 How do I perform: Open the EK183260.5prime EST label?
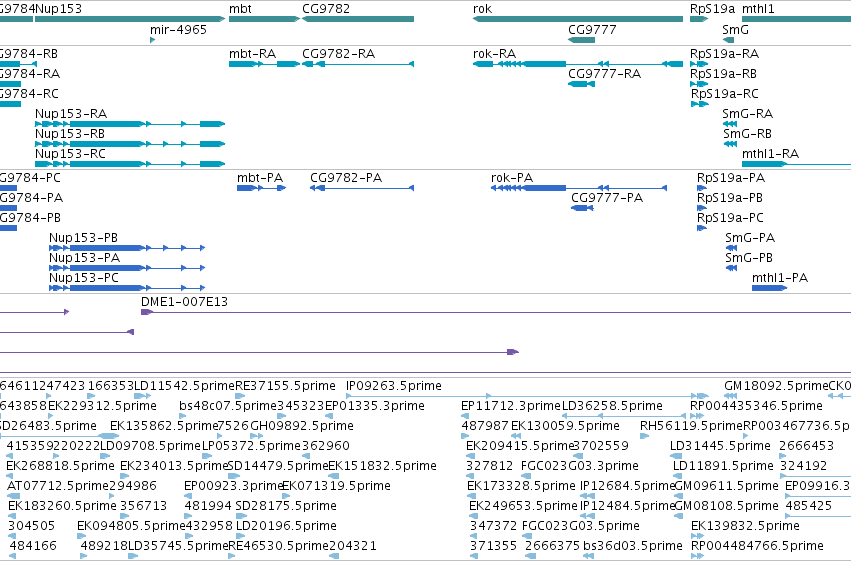click(62, 507)
